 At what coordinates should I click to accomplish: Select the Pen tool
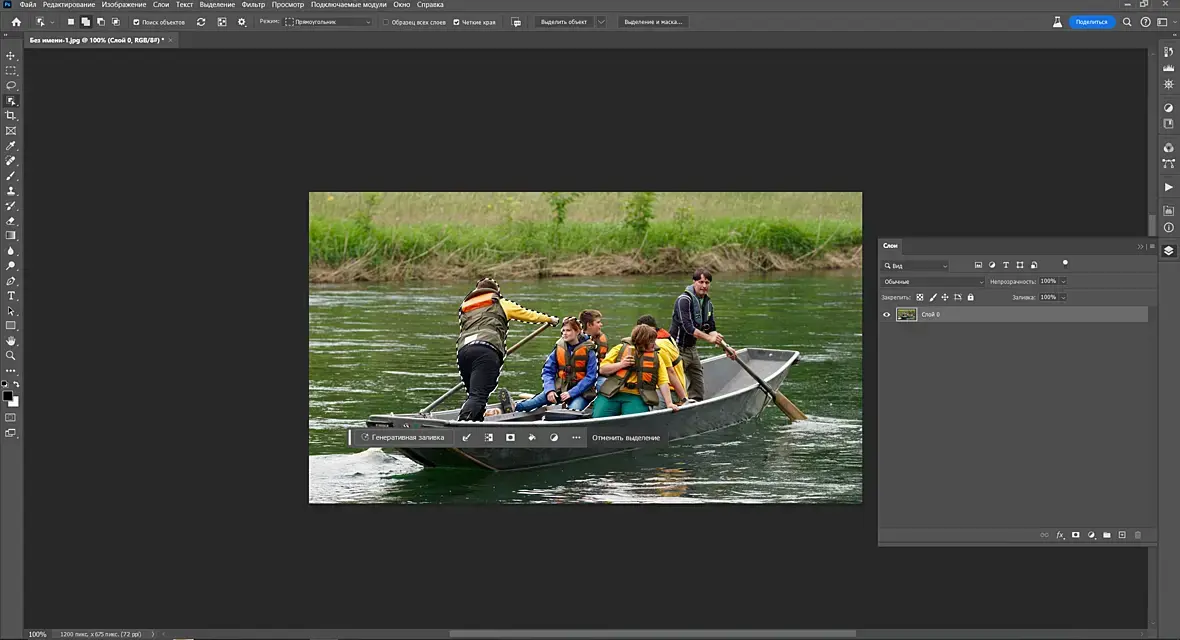tap(11, 281)
